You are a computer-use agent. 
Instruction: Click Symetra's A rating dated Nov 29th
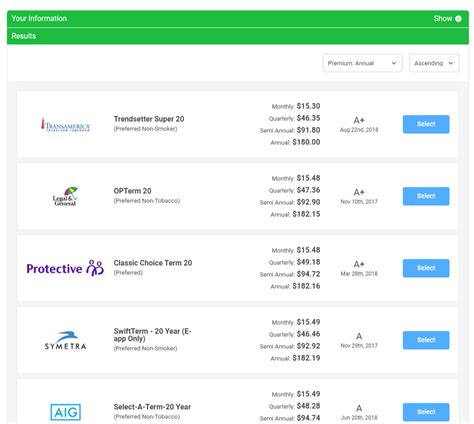tap(359, 336)
